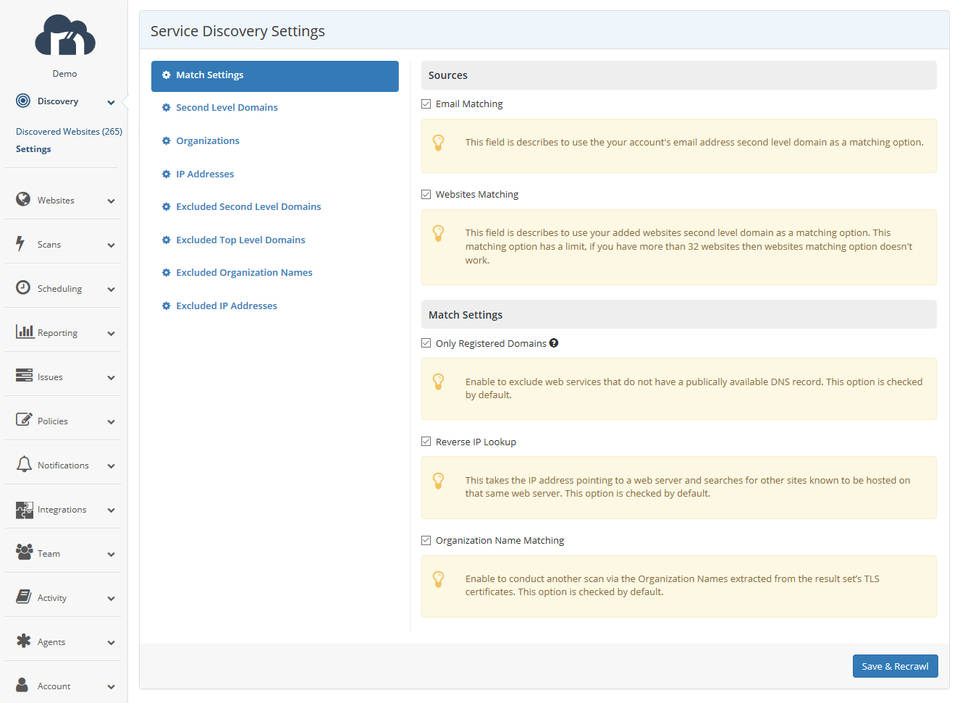This screenshot has width=960, height=703.
Task: Click the Notifications bell icon
Action: [24, 465]
